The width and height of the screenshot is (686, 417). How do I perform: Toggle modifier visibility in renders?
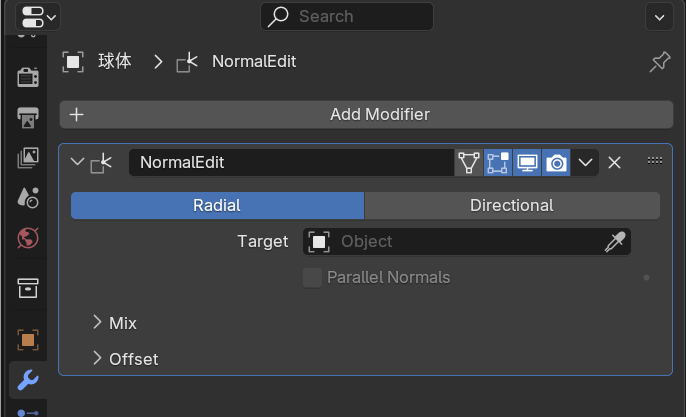pos(556,162)
